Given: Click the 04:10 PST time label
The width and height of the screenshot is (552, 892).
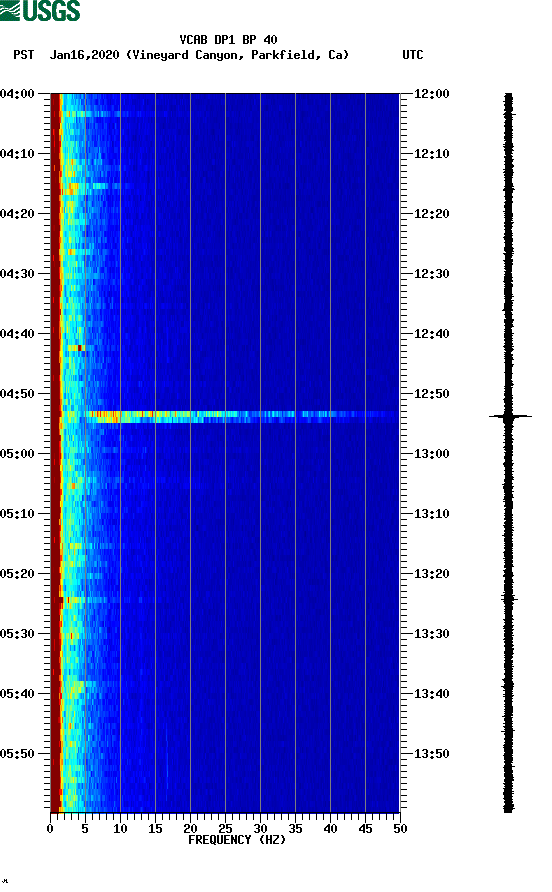Looking at the screenshot, I should (x=17, y=154).
